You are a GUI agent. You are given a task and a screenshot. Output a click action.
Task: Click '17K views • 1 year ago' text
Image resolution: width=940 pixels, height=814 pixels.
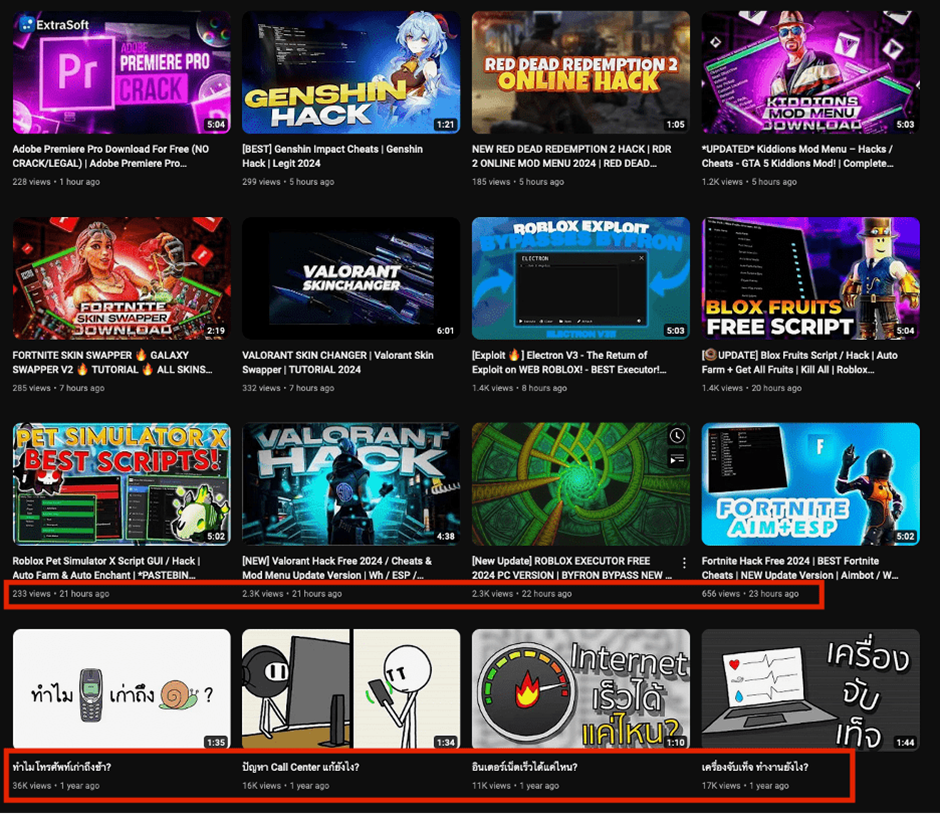coord(745,785)
